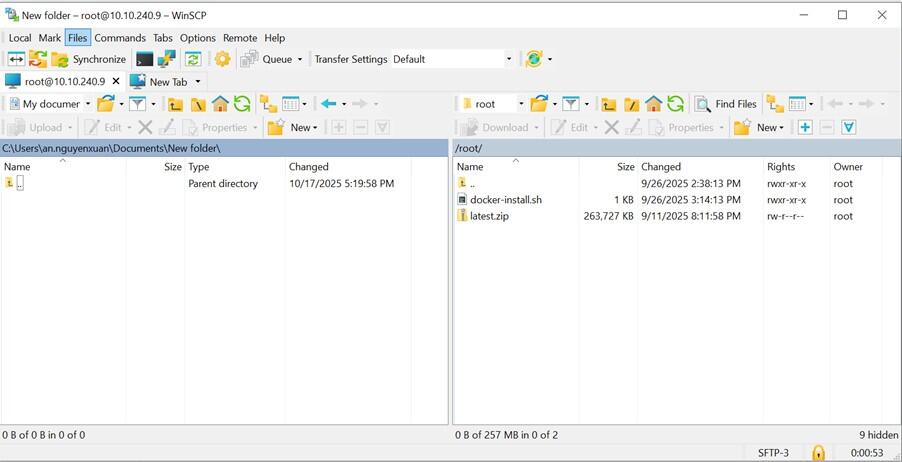Click the remote panel New button
The image size is (902, 462).
coord(759,127)
